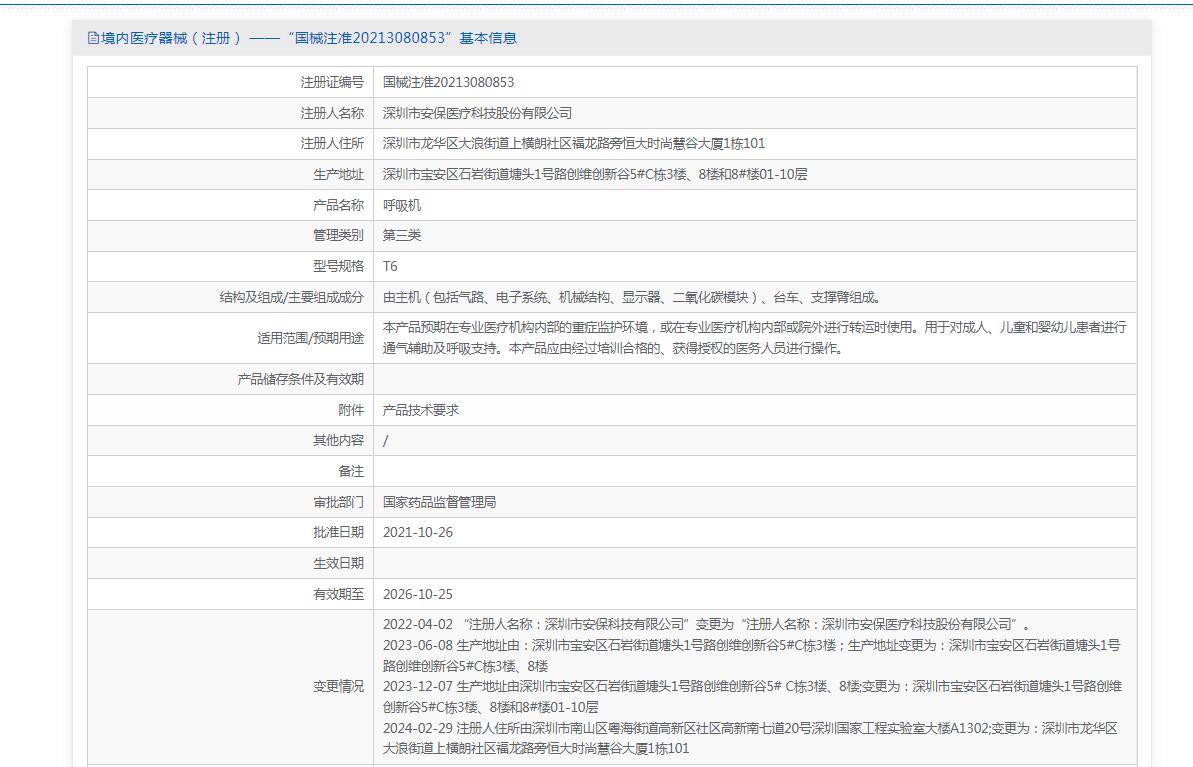
Task: Click the registrant name 深圳市安保医疗科技股份有限公司
Action: [x=477, y=113]
